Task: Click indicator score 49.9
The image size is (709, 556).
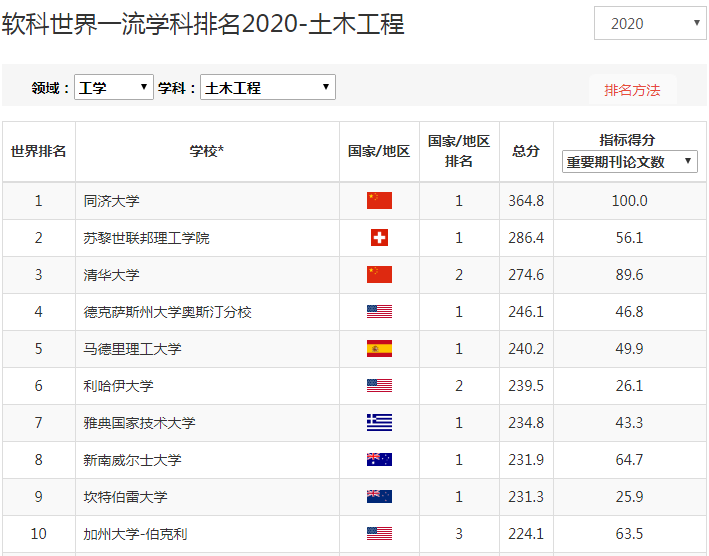Action: [x=629, y=349]
